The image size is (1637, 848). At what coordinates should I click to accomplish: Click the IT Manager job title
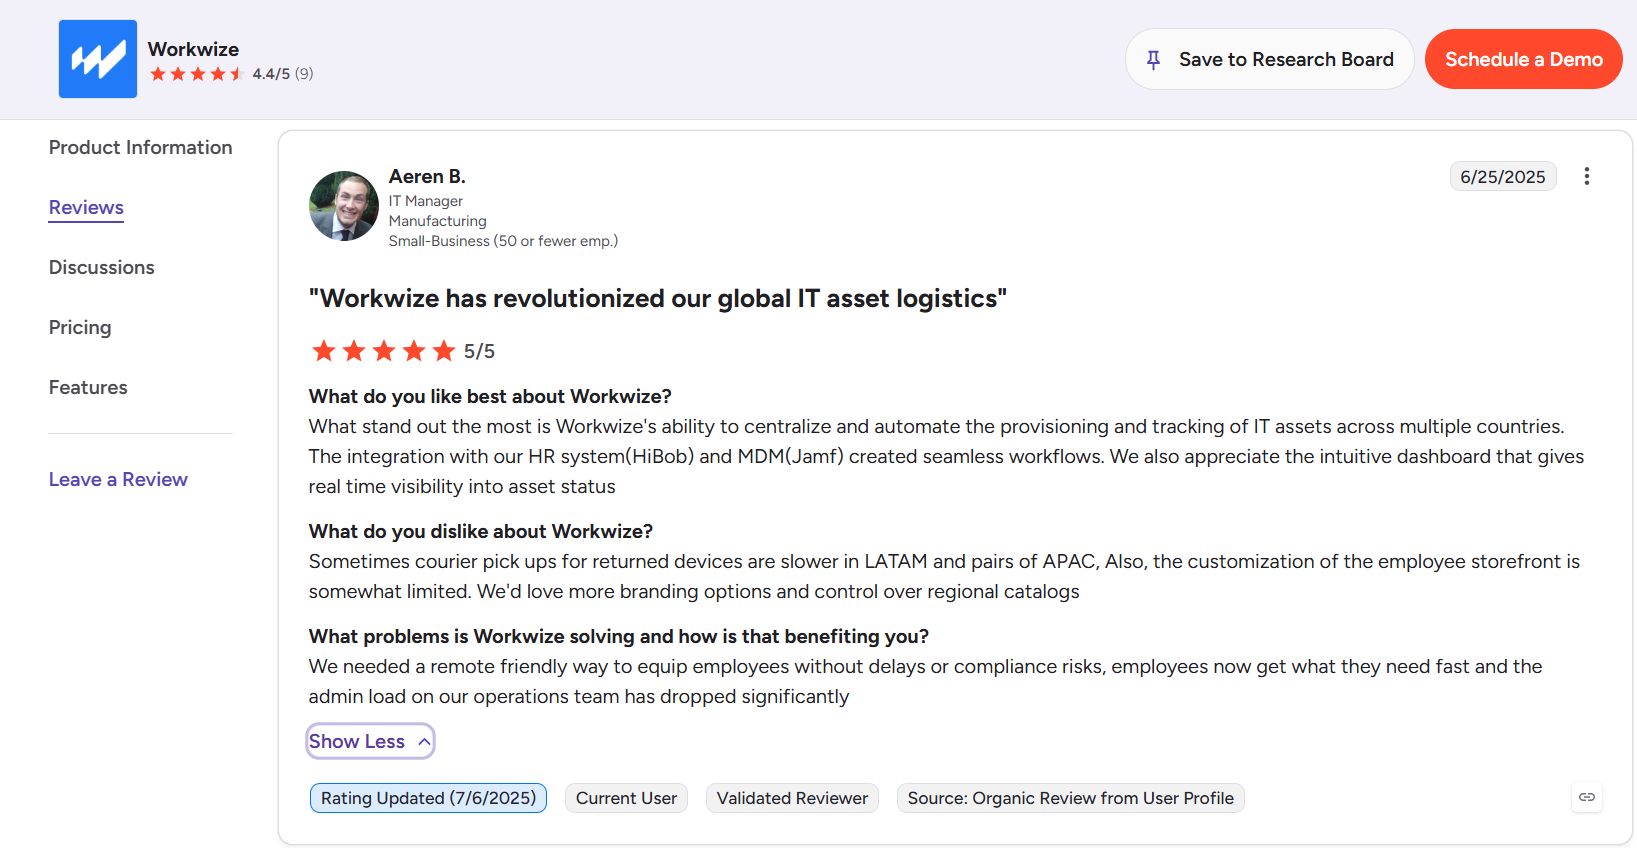point(425,201)
